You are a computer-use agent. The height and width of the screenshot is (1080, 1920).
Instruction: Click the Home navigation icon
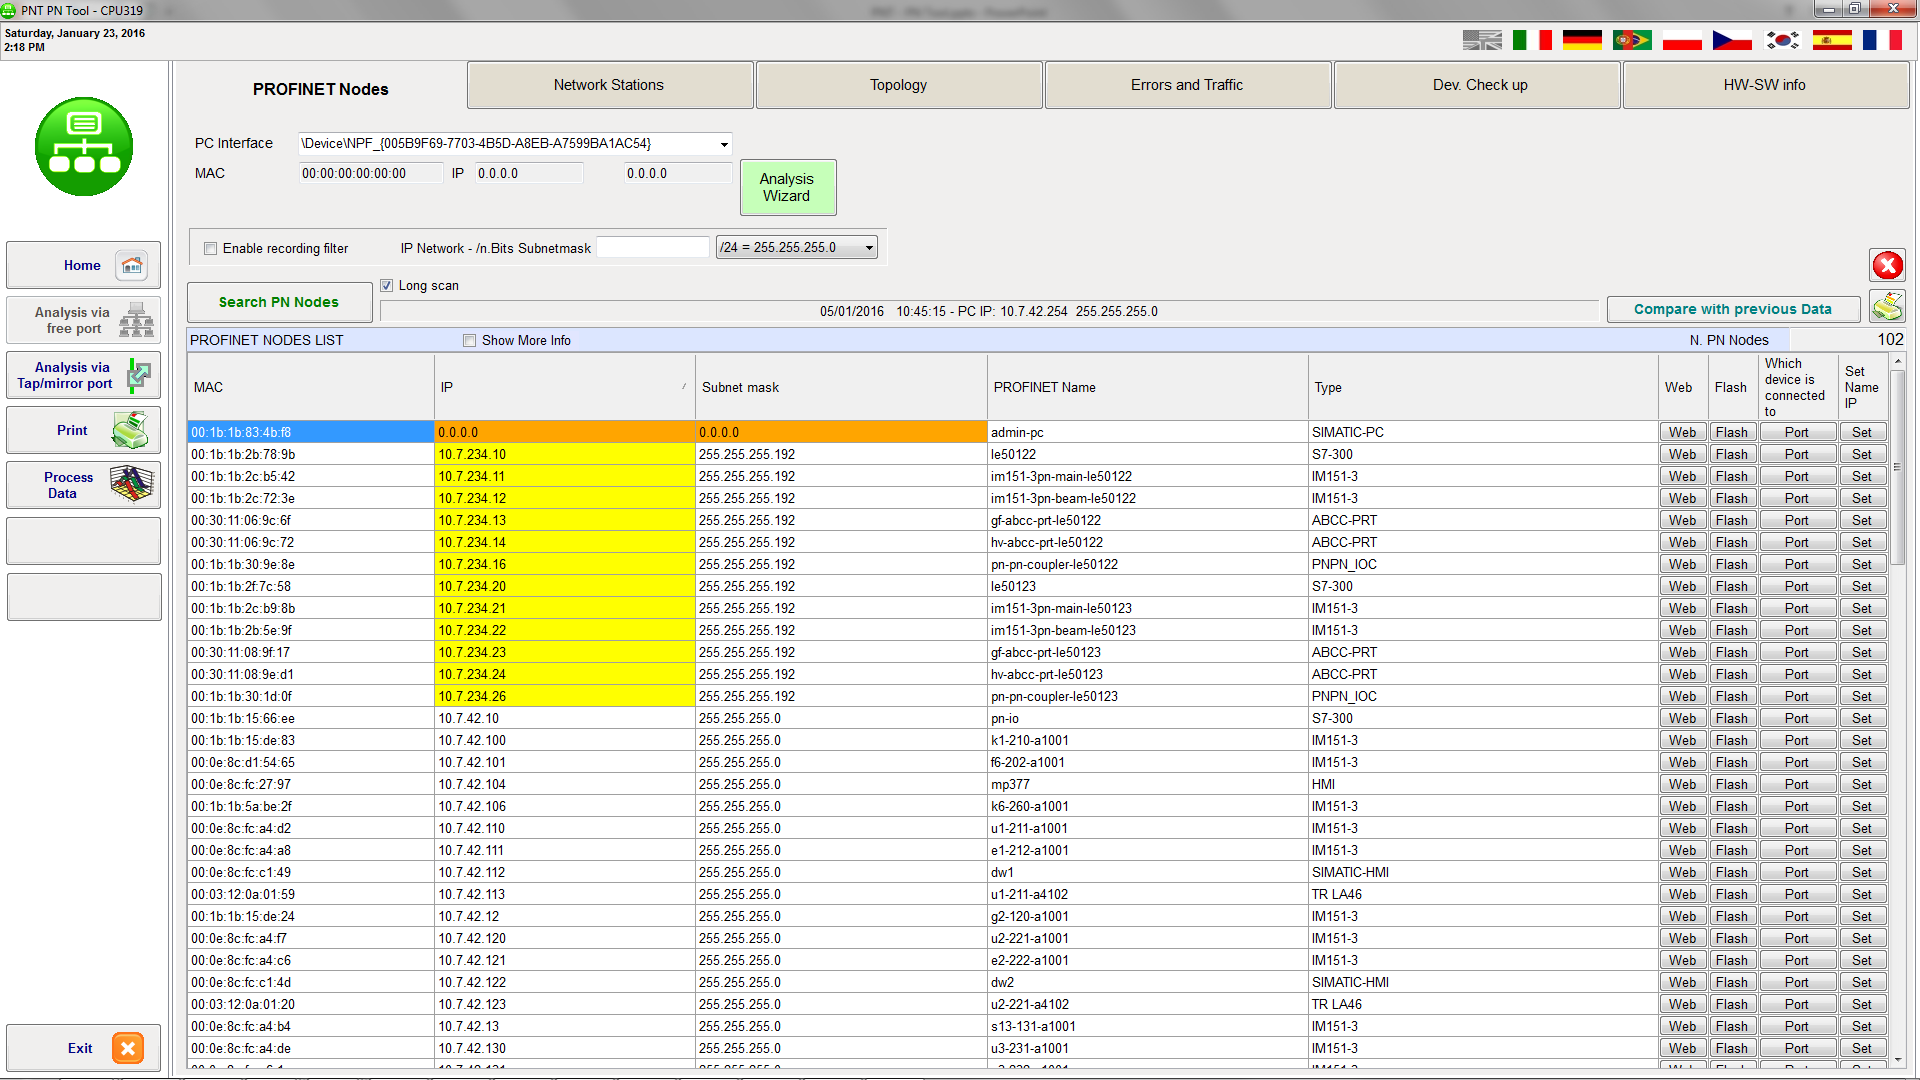pos(131,264)
